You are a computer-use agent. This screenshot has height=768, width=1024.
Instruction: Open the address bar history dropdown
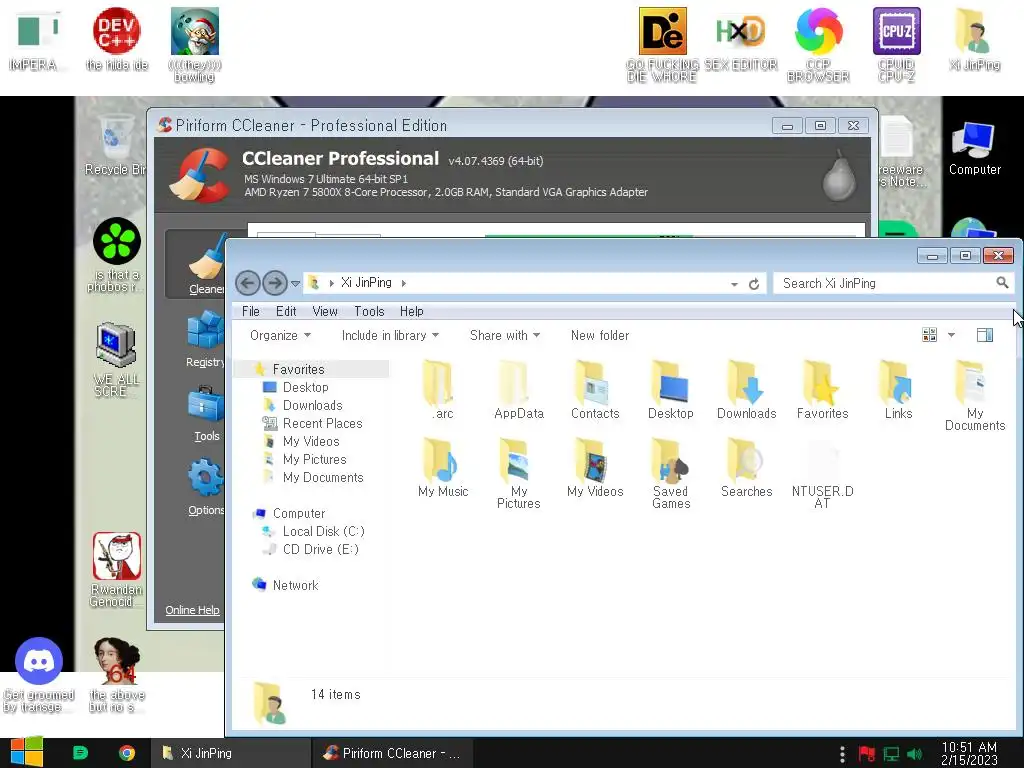[x=734, y=283]
